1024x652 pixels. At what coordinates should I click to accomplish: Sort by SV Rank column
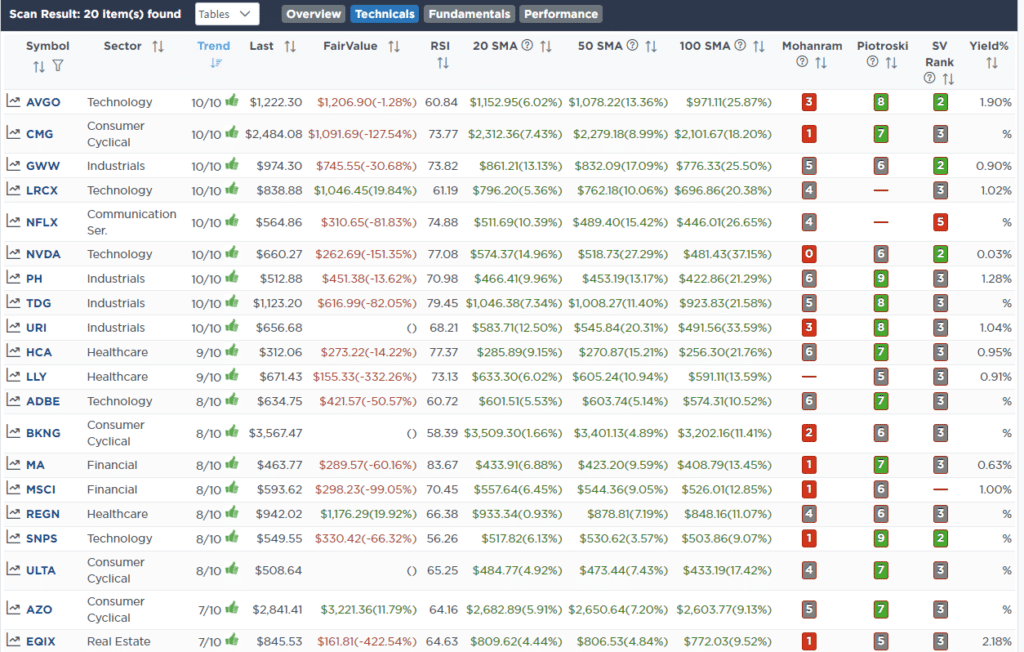tap(948, 79)
